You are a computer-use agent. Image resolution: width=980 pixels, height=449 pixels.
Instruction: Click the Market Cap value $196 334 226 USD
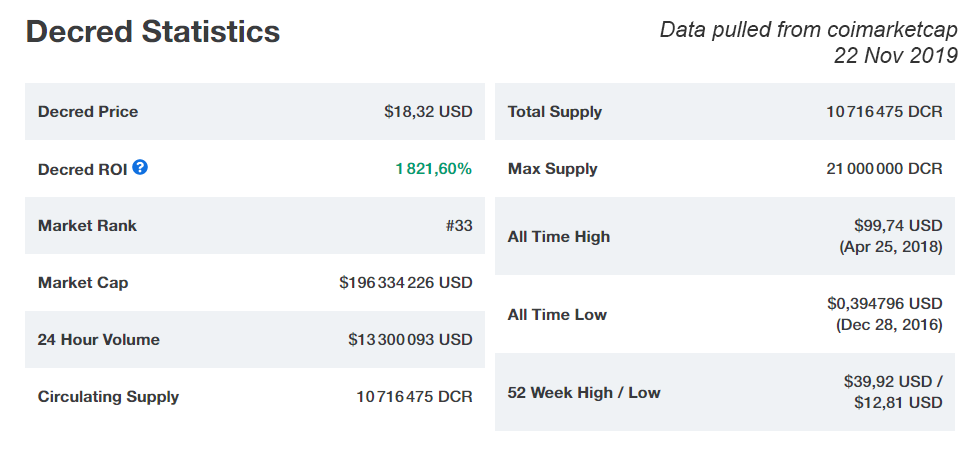click(406, 283)
